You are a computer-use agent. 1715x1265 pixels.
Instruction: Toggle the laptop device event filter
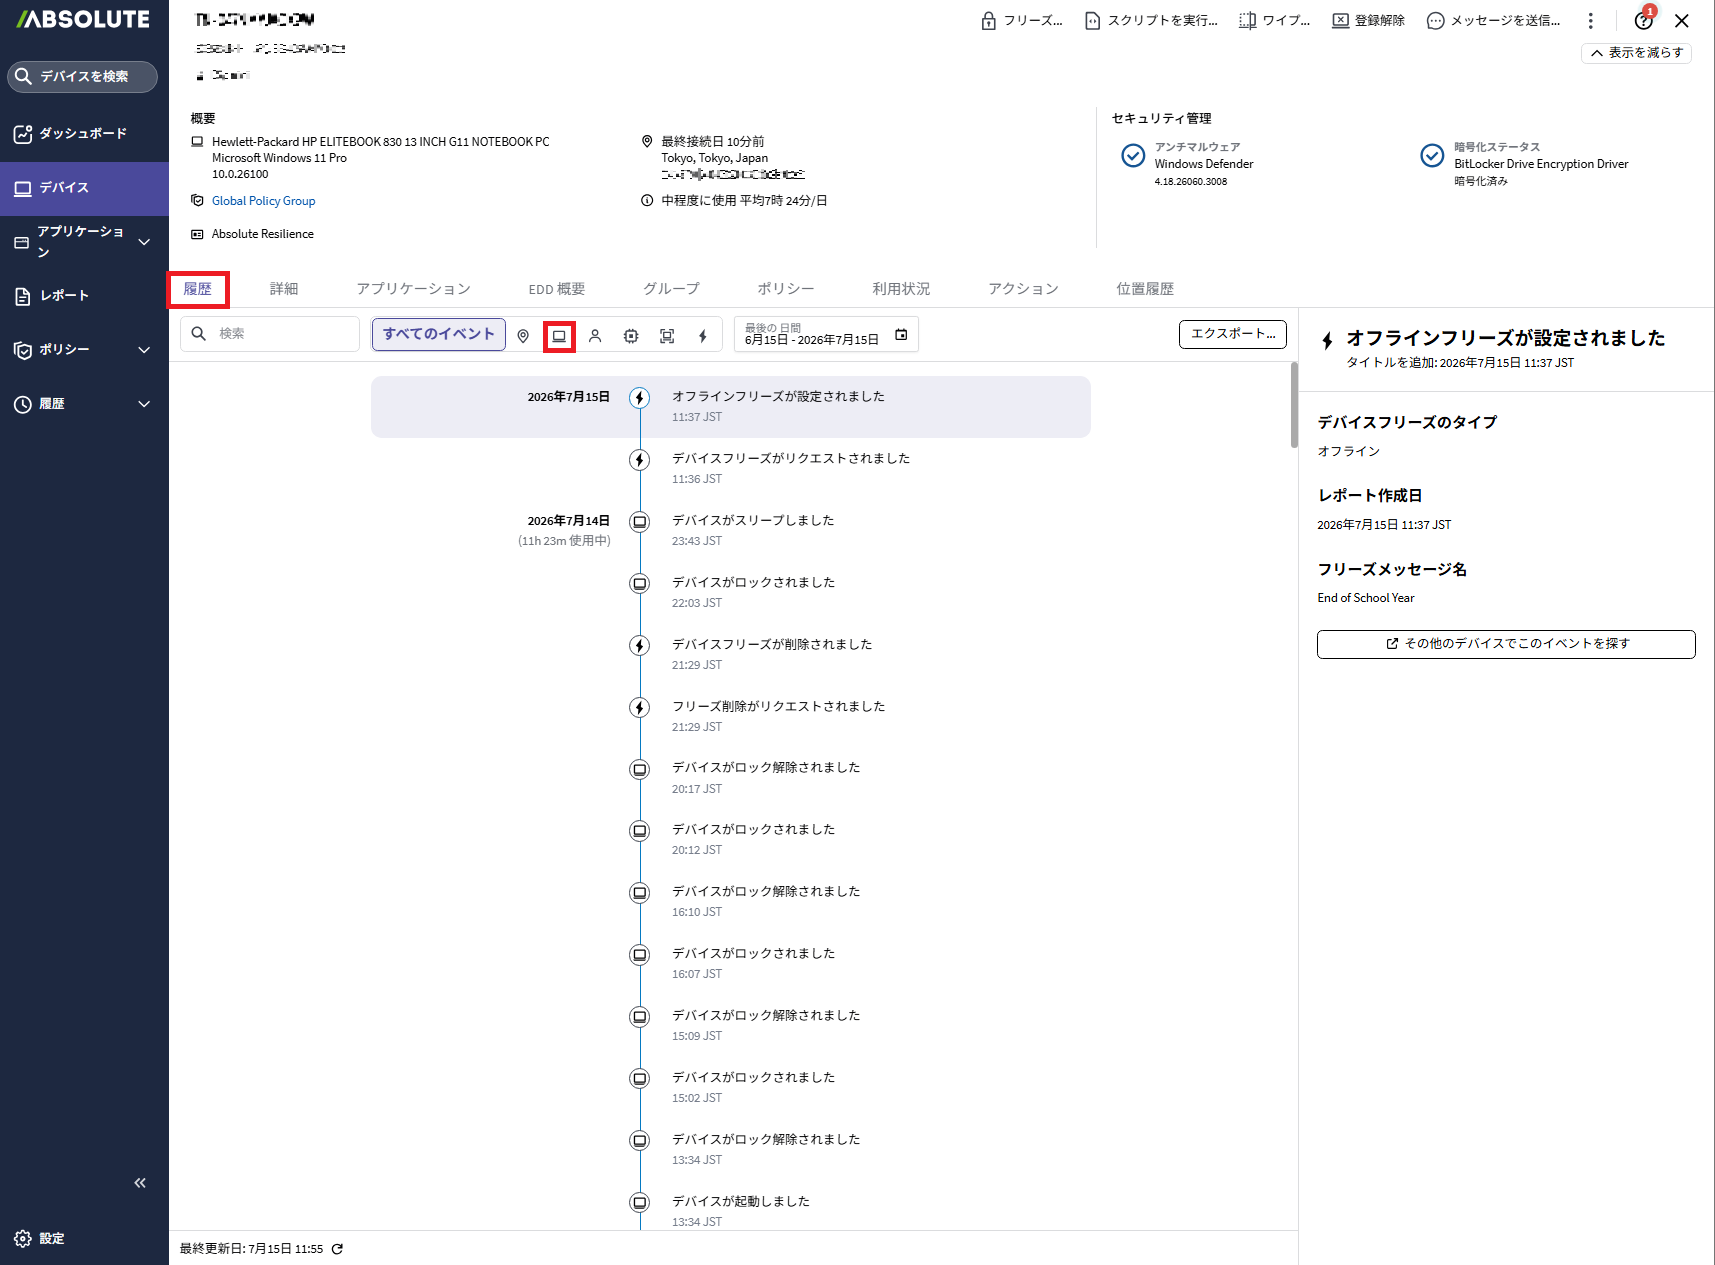coord(559,336)
